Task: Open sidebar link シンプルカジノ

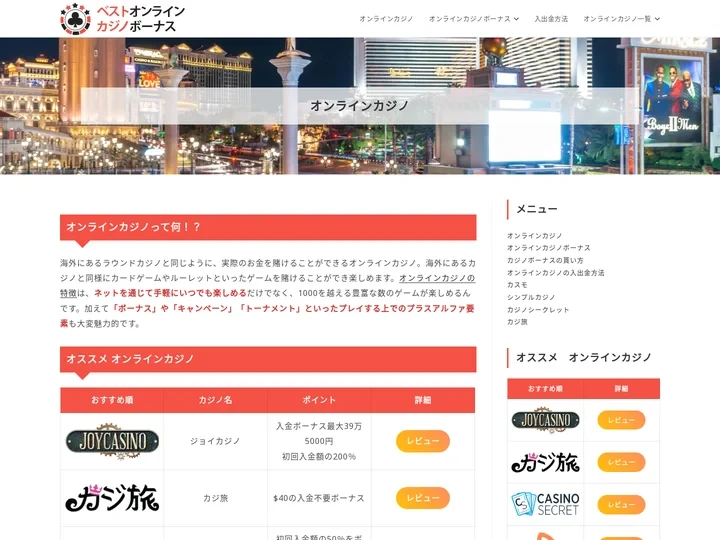Action: coord(531,298)
